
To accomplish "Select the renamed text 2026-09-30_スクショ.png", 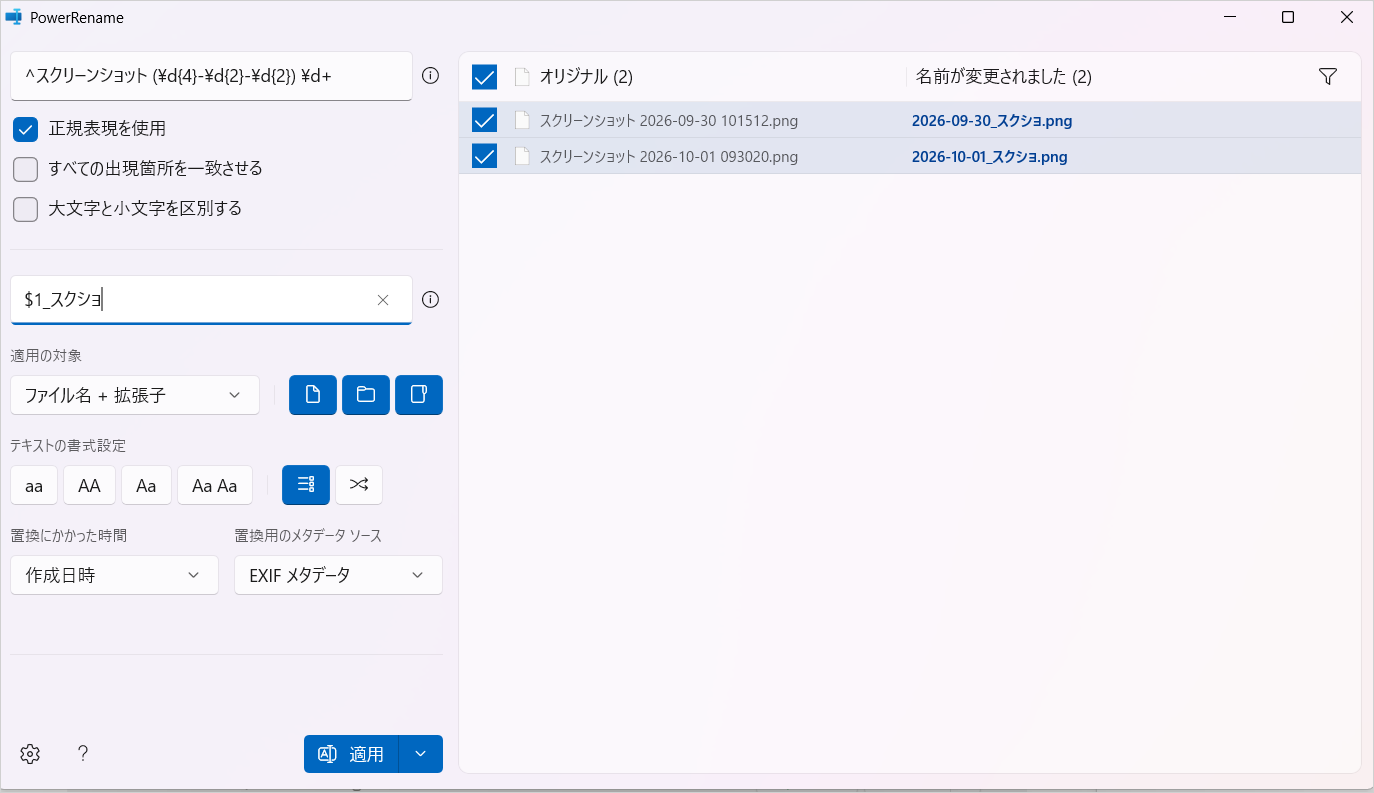I will pyautogui.click(x=992, y=121).
